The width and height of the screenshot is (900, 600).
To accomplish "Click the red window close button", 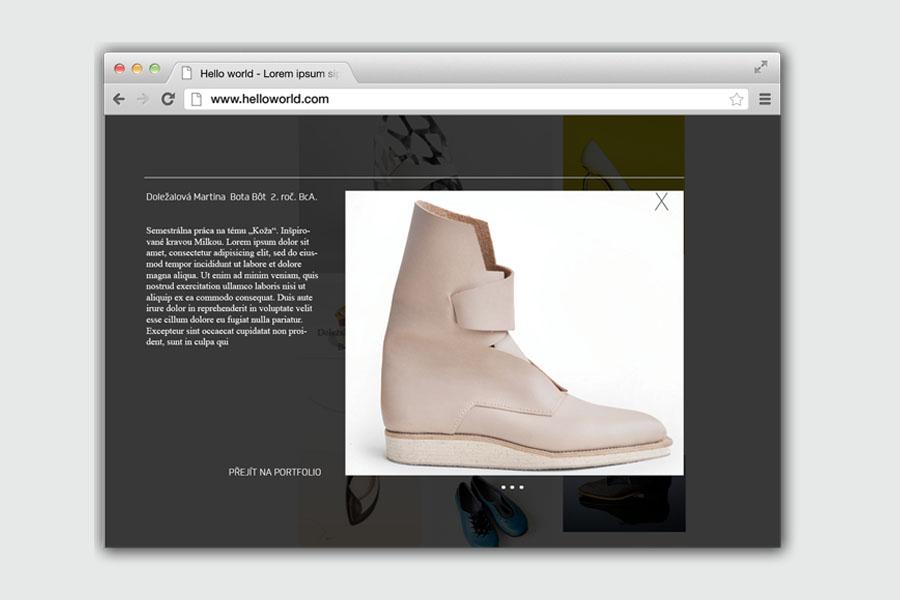I will tap(119, 68).
